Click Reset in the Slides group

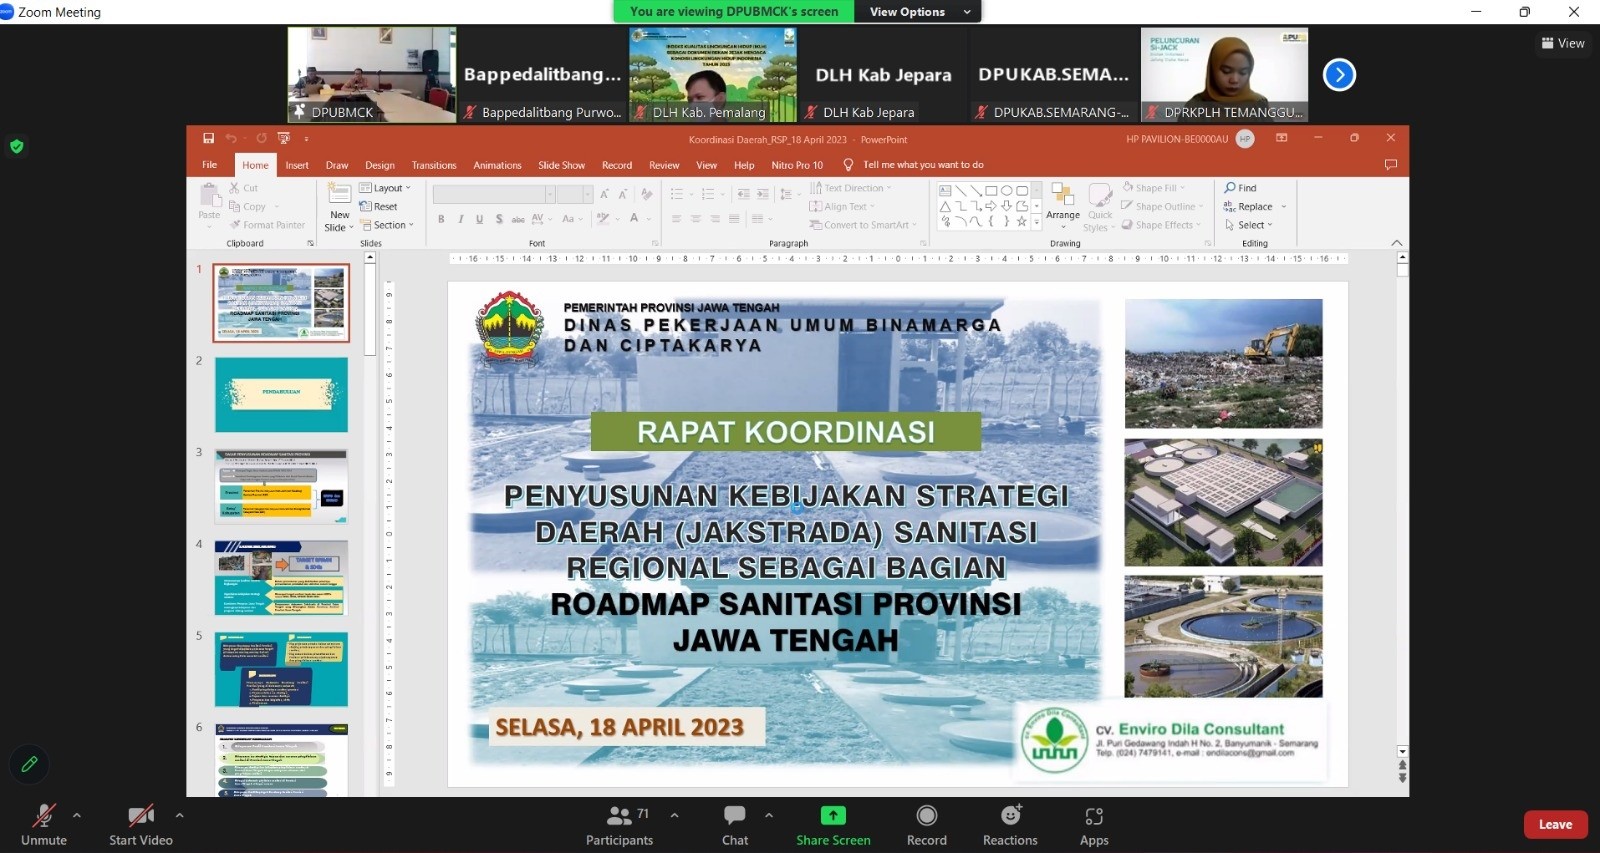coord(379,206)
